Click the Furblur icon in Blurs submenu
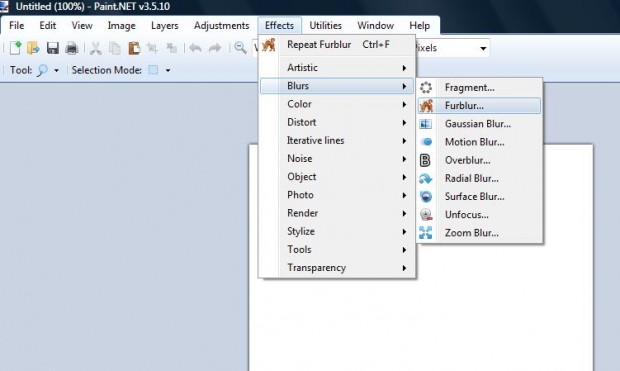Viewport: 620px width, 371px height. click(x=426, y=106)
